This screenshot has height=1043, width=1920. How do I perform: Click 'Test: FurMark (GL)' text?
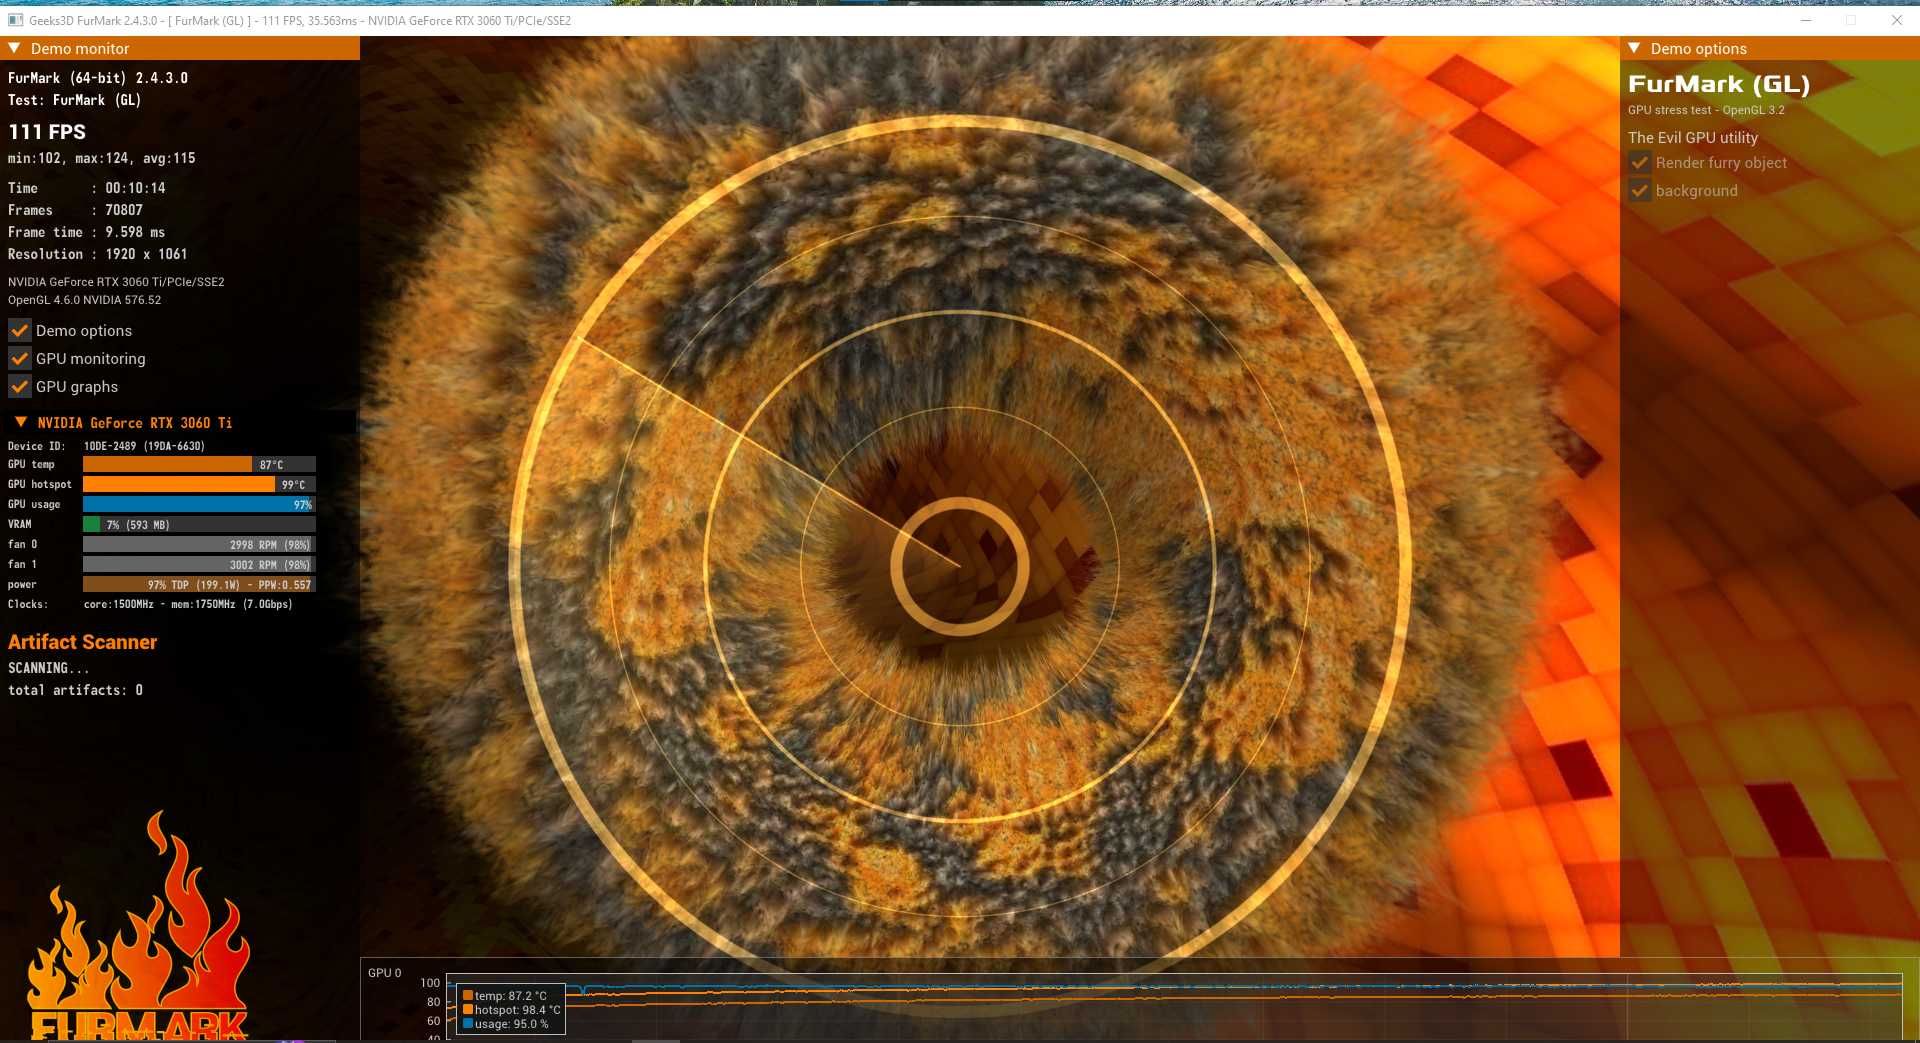coord(74,100)
